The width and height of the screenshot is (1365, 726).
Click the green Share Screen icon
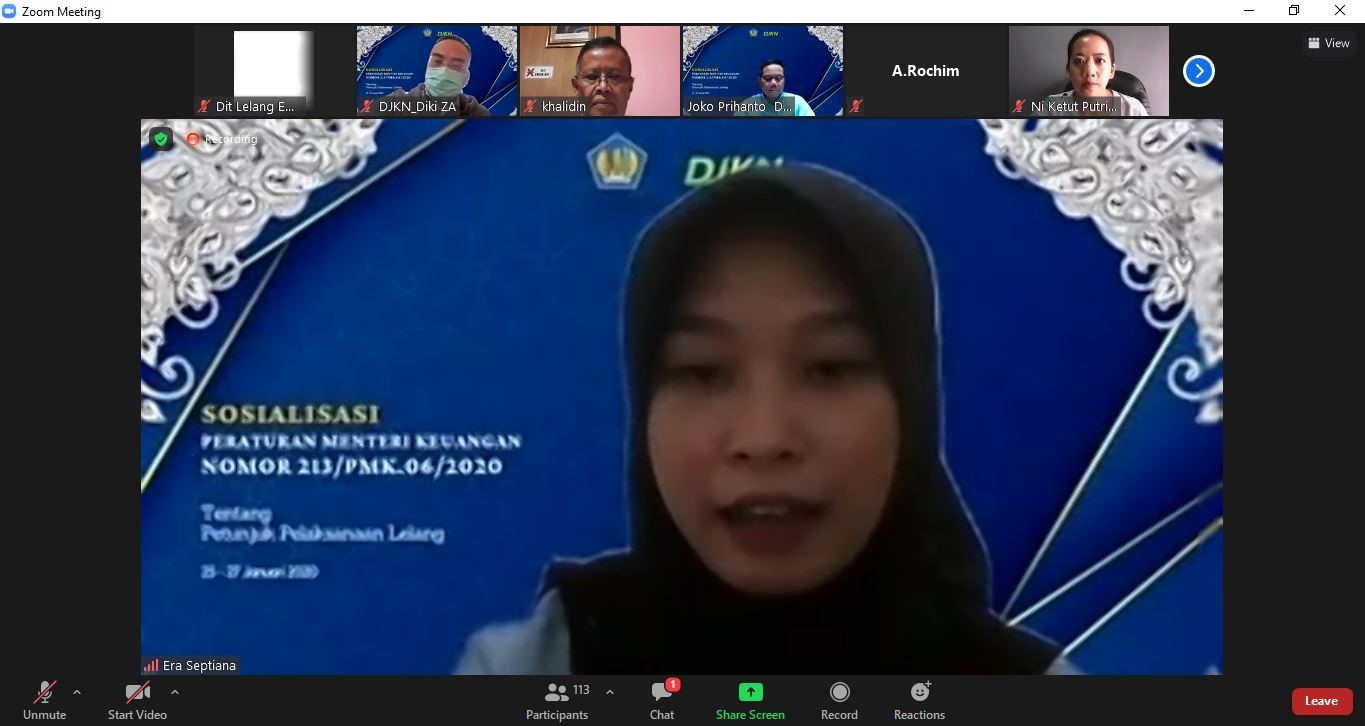[x=750, y=692]
